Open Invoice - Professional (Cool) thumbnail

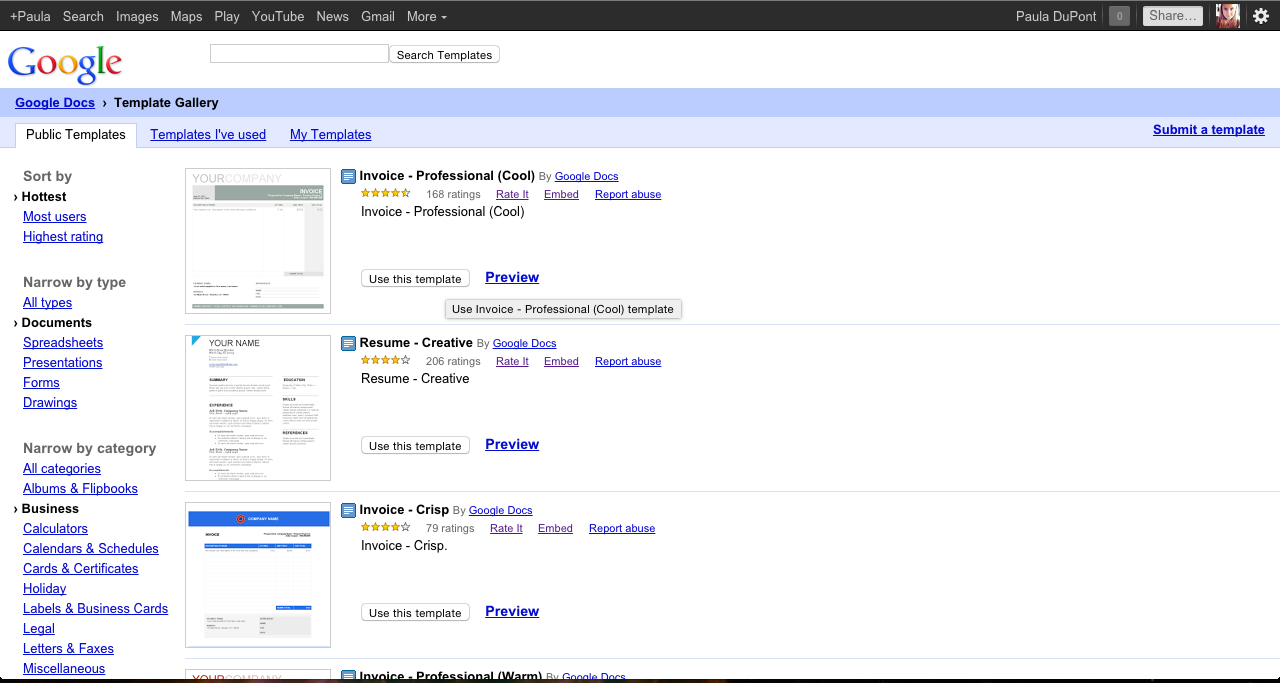pyautogui.click(x=258, y=241)
